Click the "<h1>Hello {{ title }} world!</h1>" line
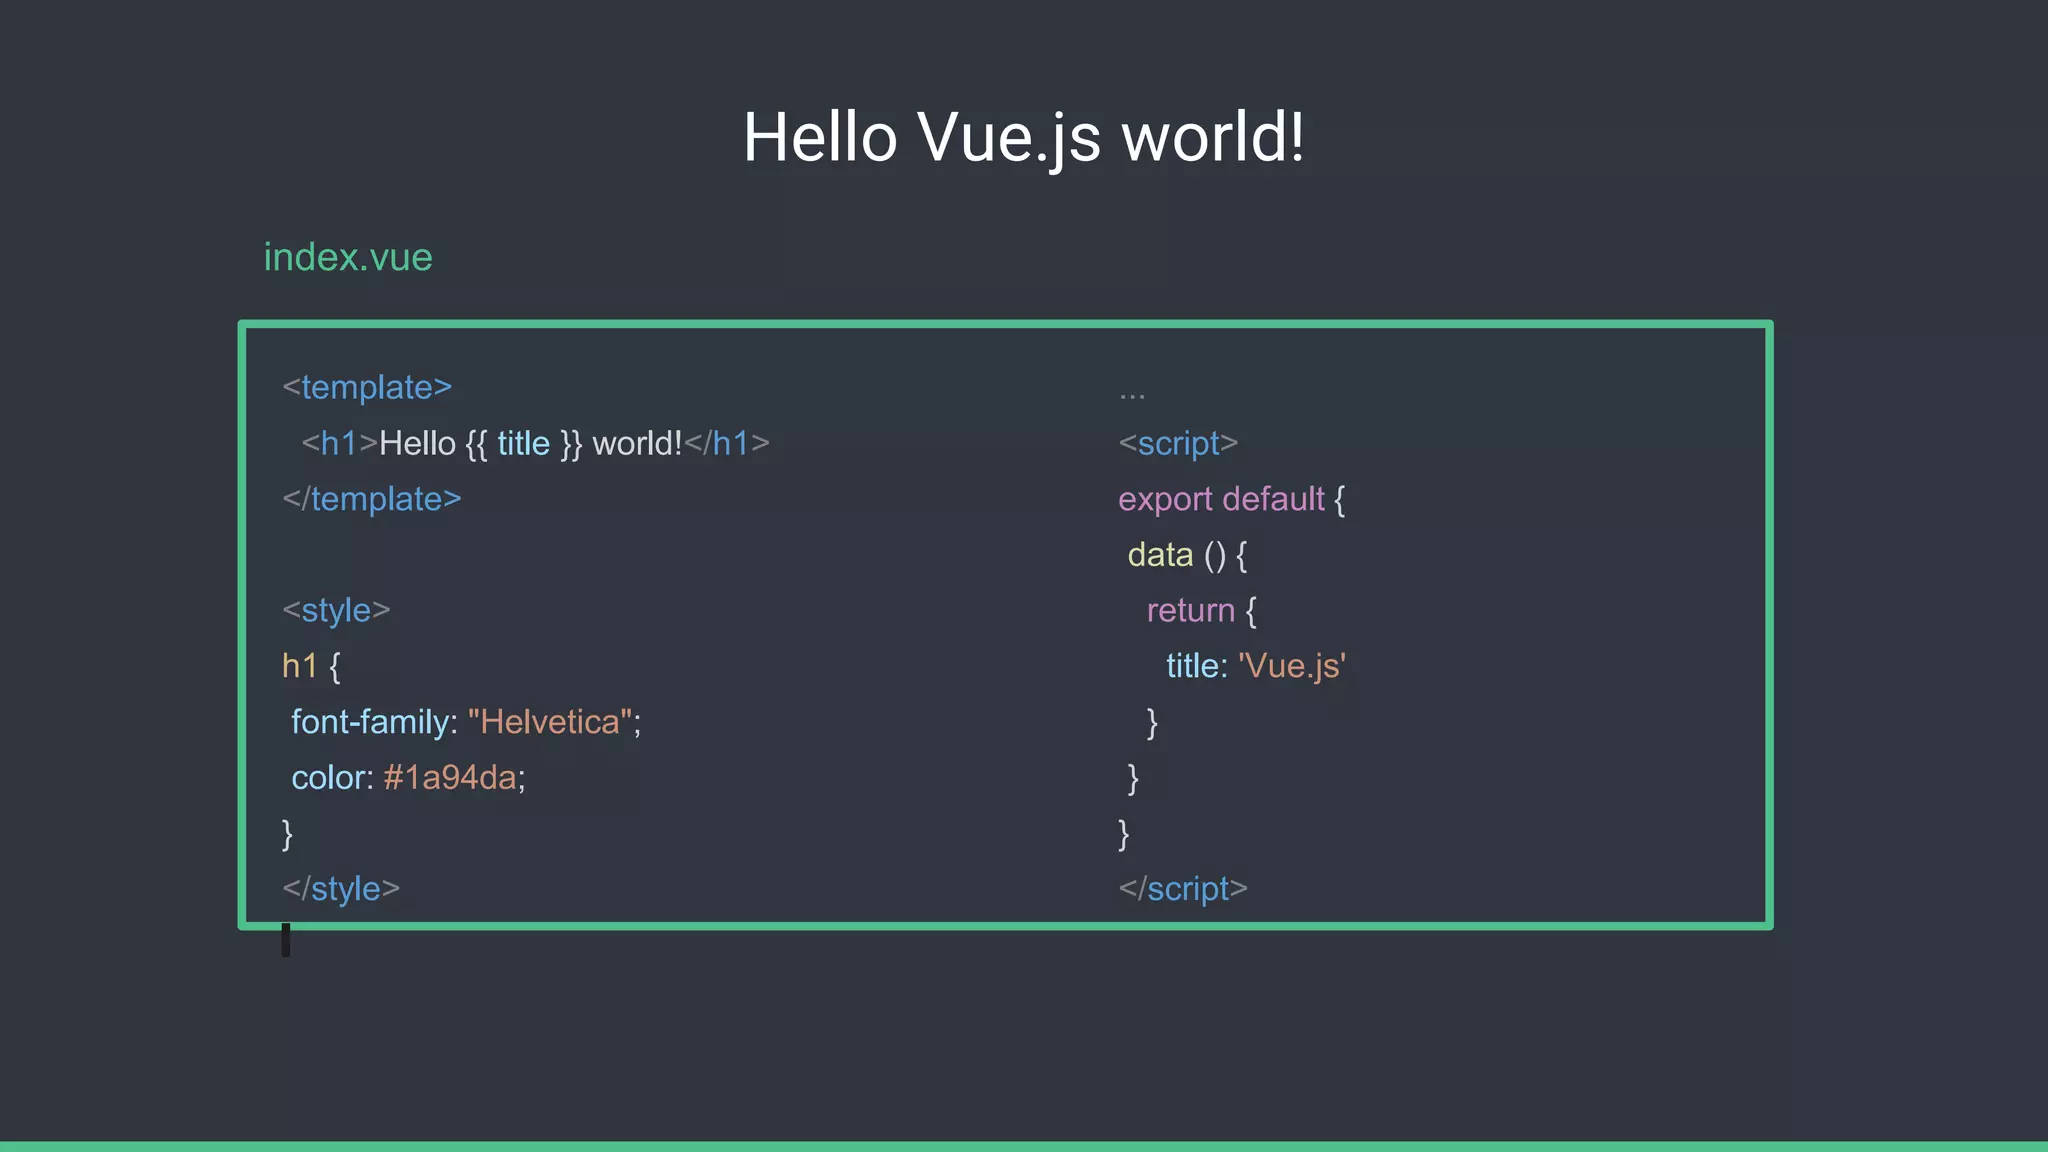This screenshot has height=1152, width=2048. click(x=535, y=443)
